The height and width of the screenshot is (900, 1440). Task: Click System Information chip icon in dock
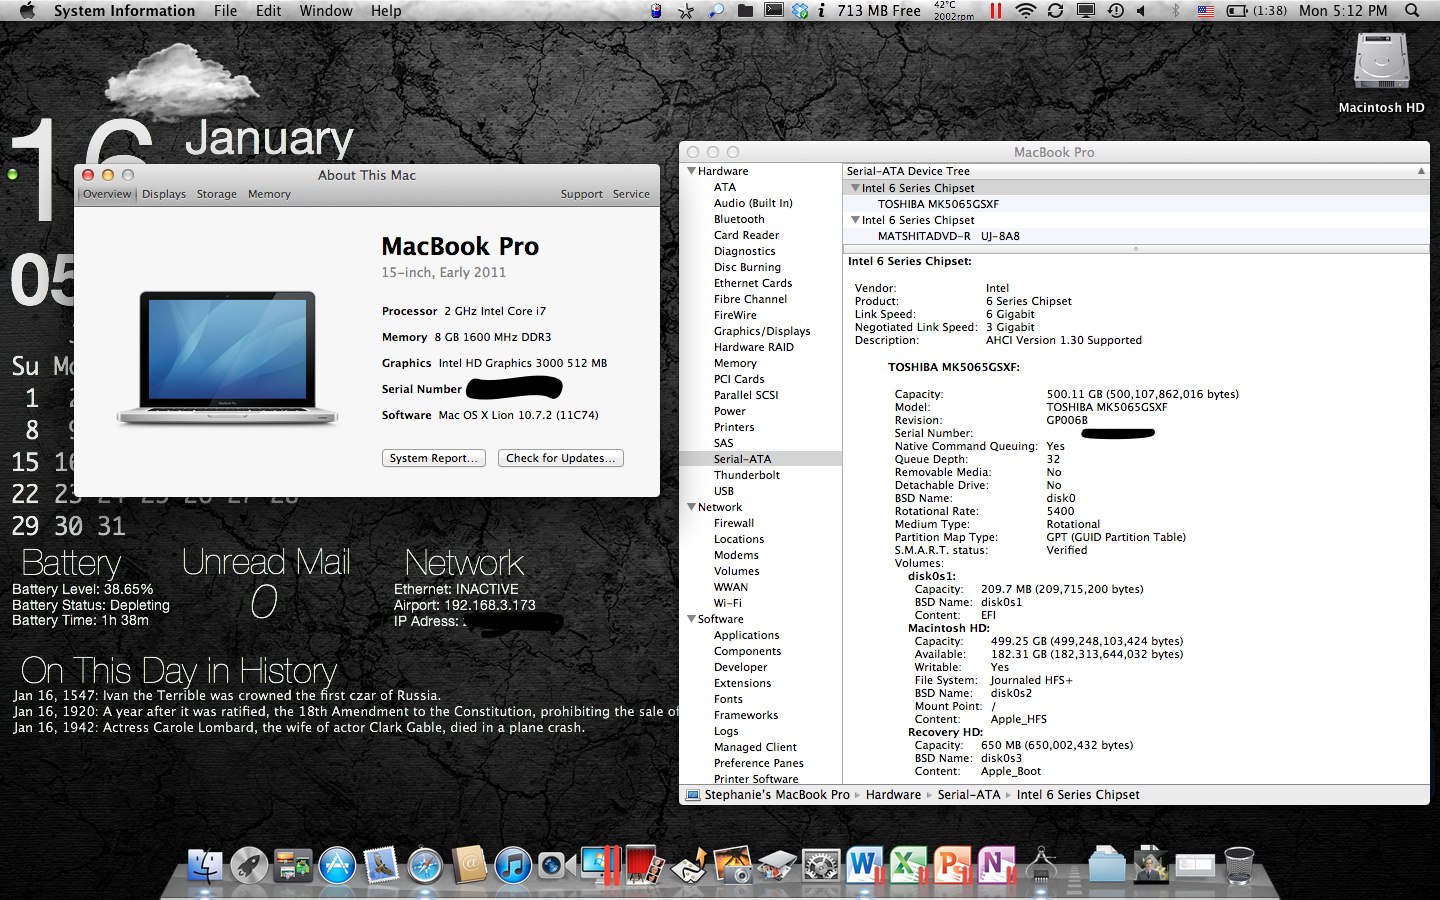1041,864
